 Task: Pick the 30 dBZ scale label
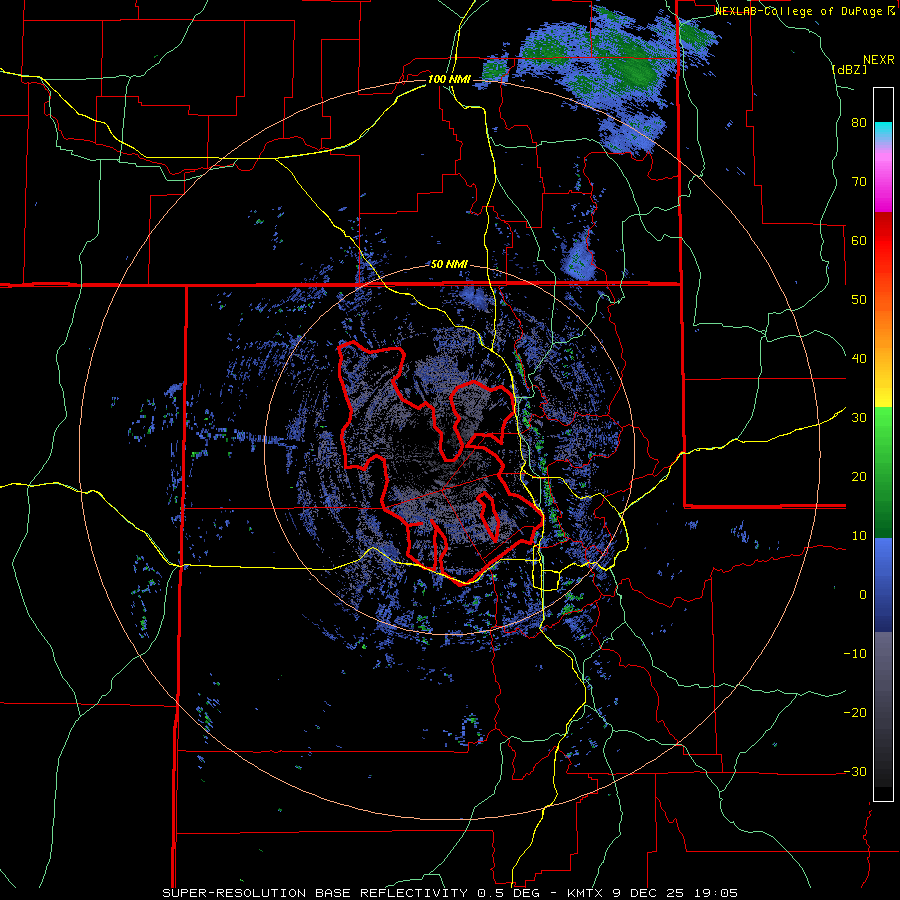pos(859,418)
